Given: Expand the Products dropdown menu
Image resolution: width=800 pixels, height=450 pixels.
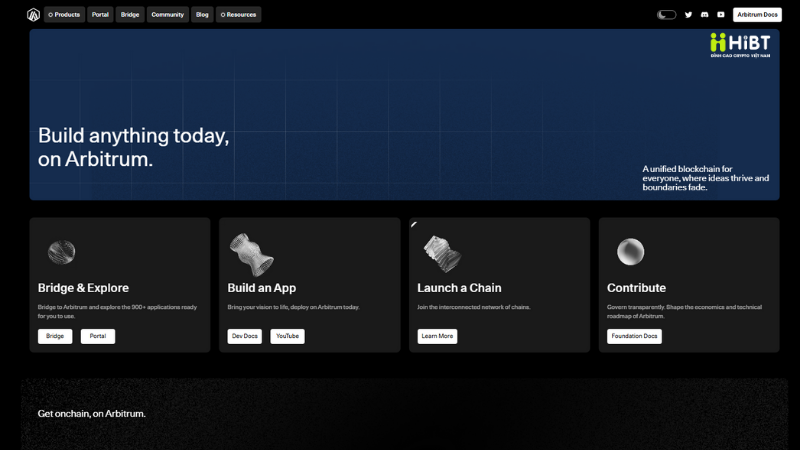Looking at the screenshot, I should (x=64, y=15).
